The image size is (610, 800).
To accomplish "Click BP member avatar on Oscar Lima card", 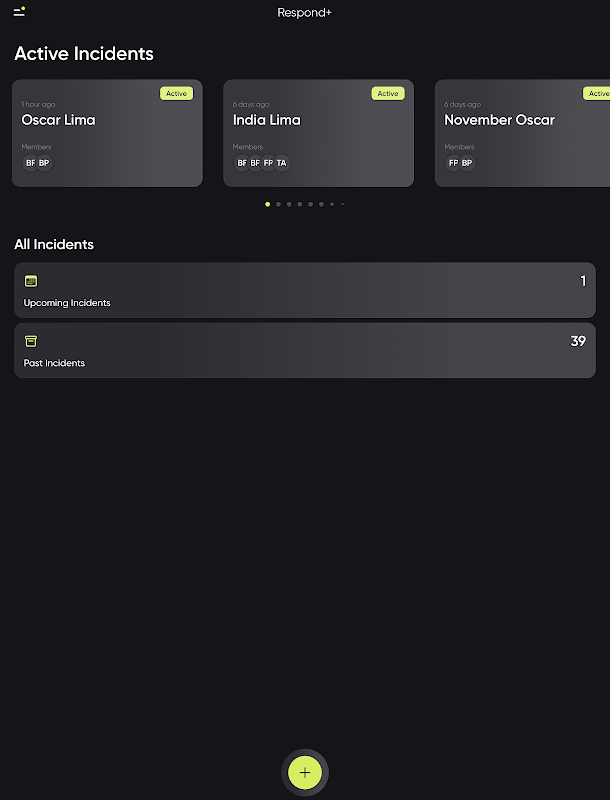I will (44, 163).
